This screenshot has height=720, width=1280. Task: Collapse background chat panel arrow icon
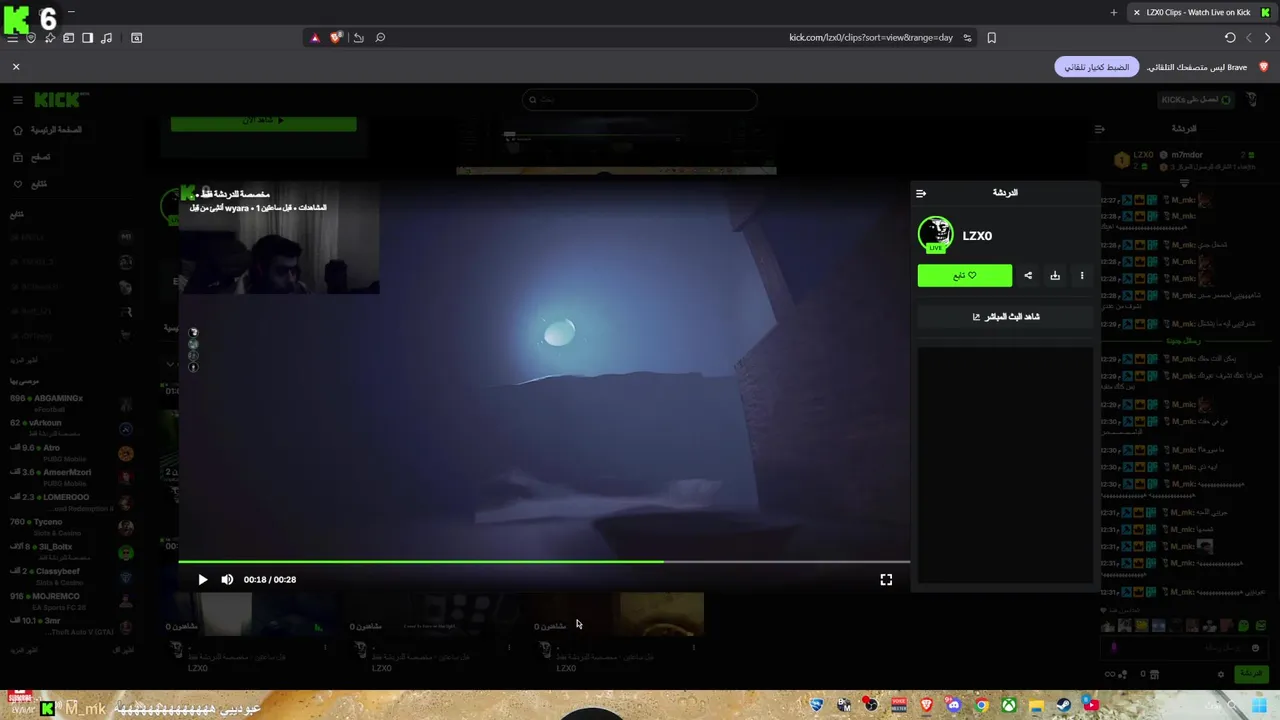tap(1099, 129)
